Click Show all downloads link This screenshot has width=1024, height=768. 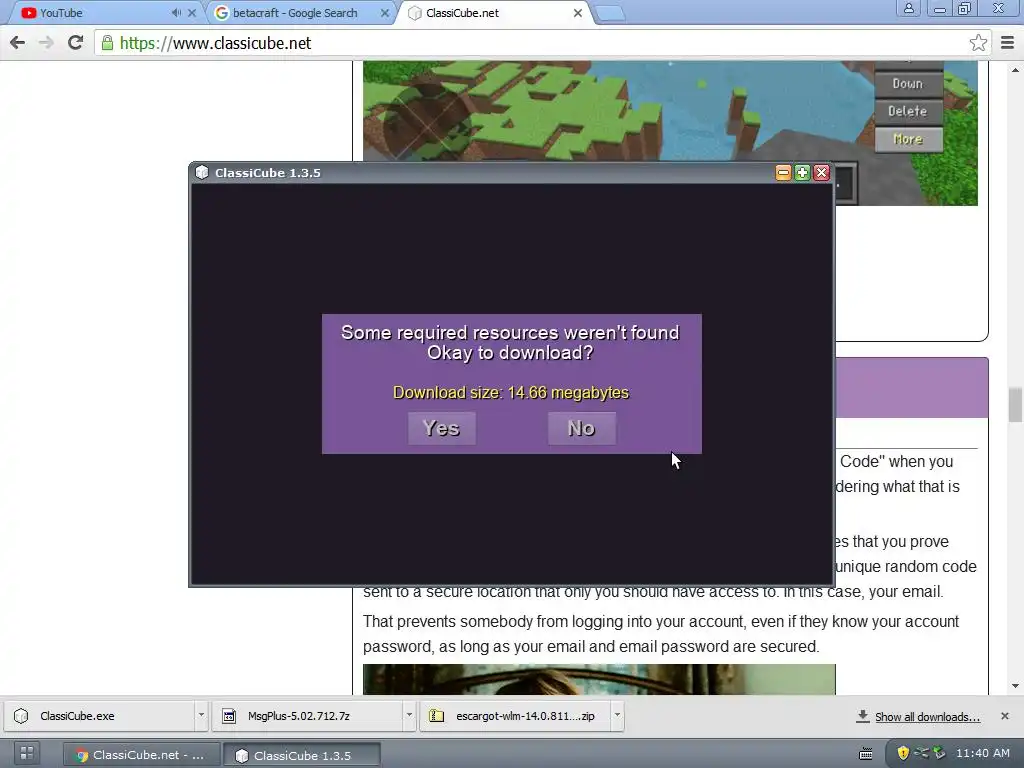(x=927, y=717)
